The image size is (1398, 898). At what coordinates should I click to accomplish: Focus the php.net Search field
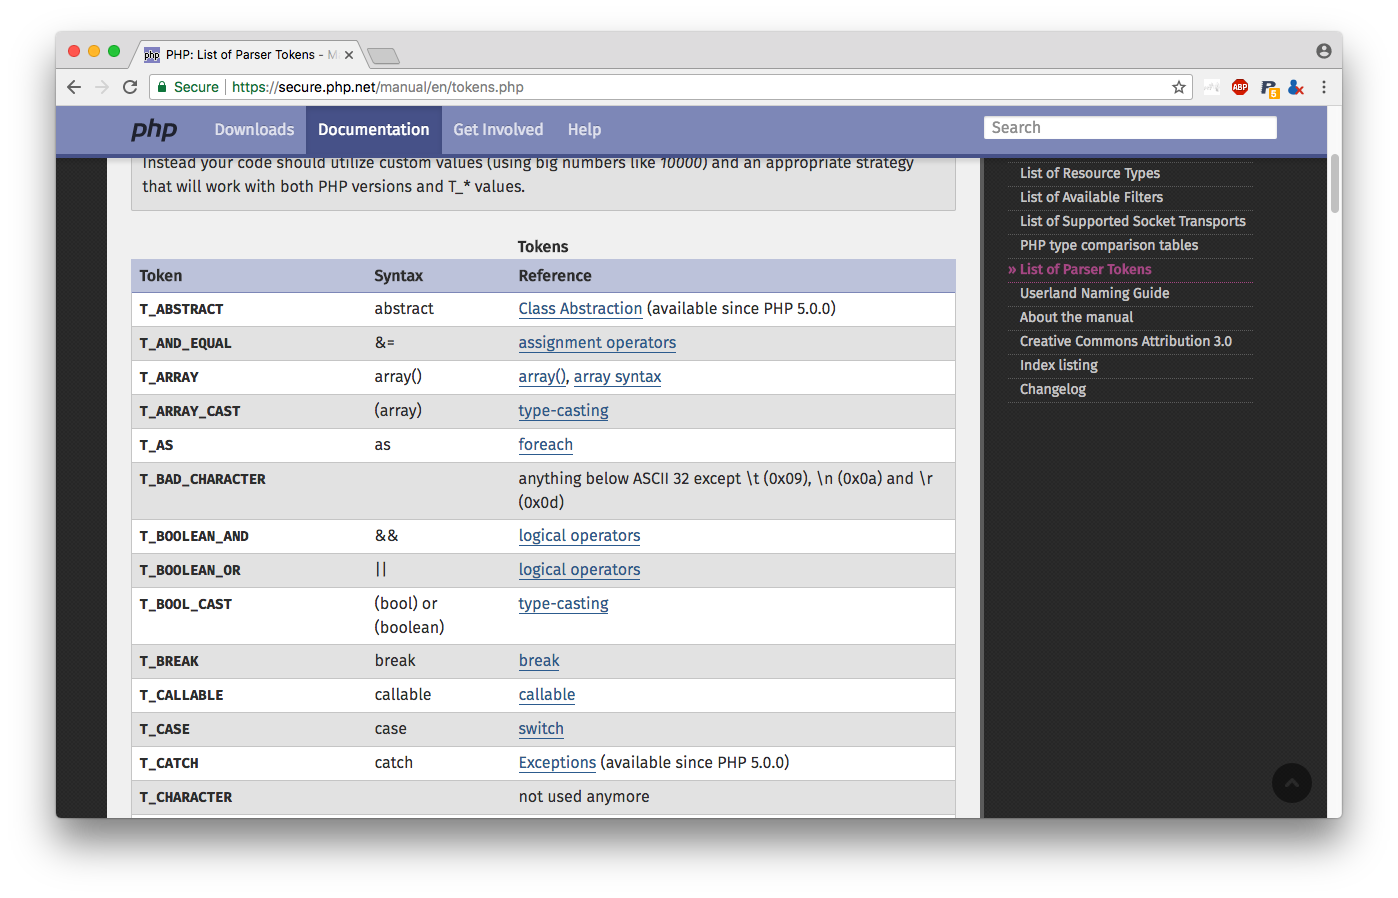1130,127
